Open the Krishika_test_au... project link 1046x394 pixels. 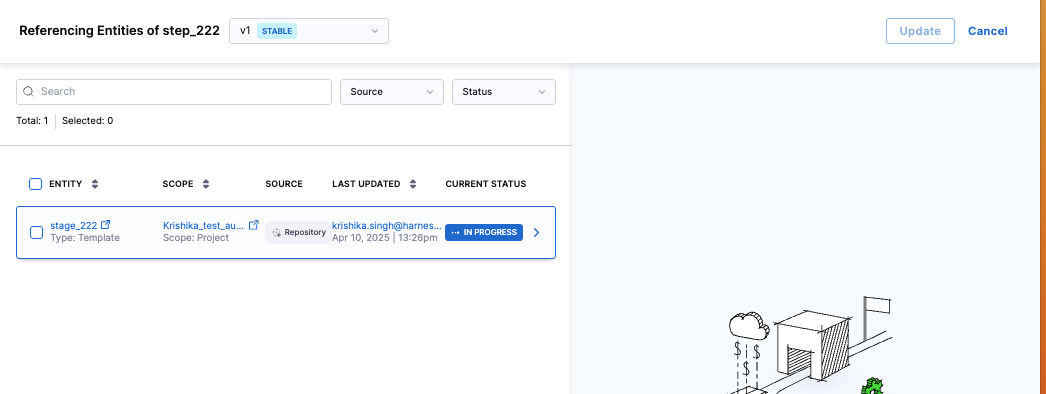click(203, 225)
